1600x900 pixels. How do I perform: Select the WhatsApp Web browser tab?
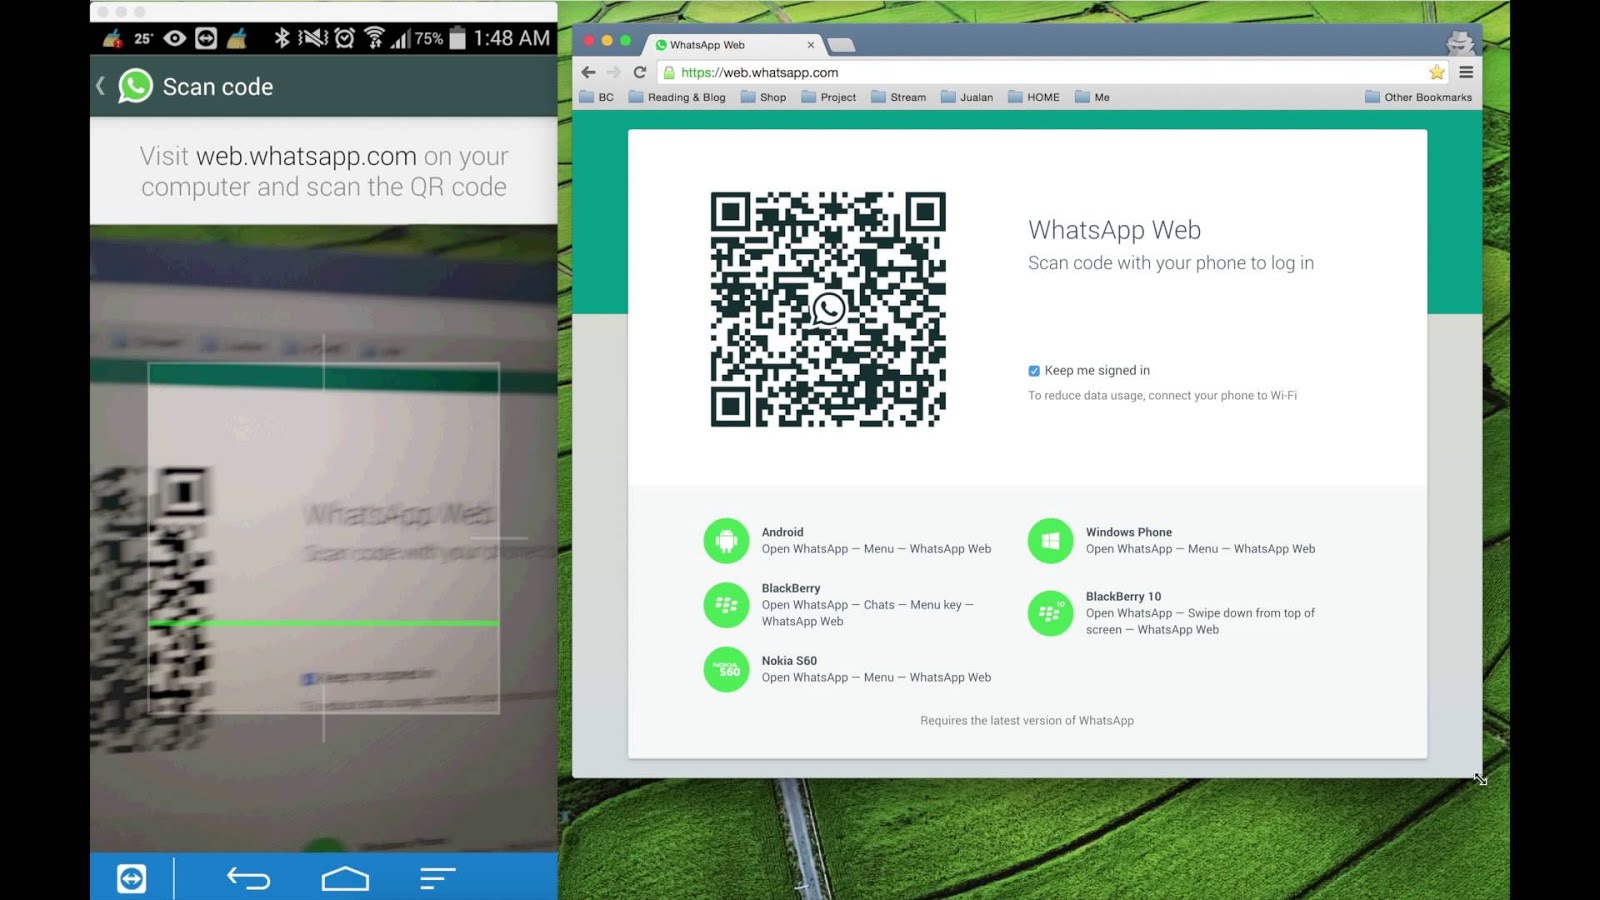click(x=735, y=45)
